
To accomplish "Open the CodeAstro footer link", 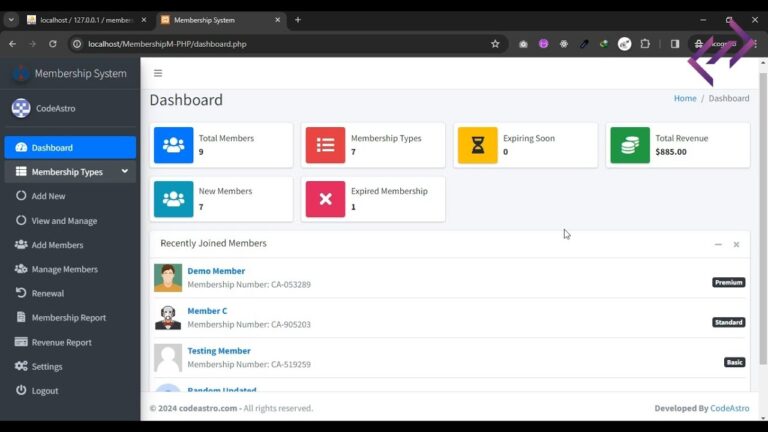I will (729, 408).
